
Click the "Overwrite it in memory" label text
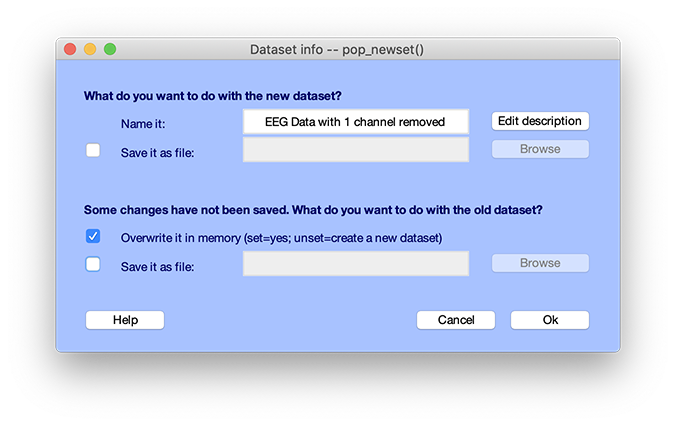(x=281, y=238)
